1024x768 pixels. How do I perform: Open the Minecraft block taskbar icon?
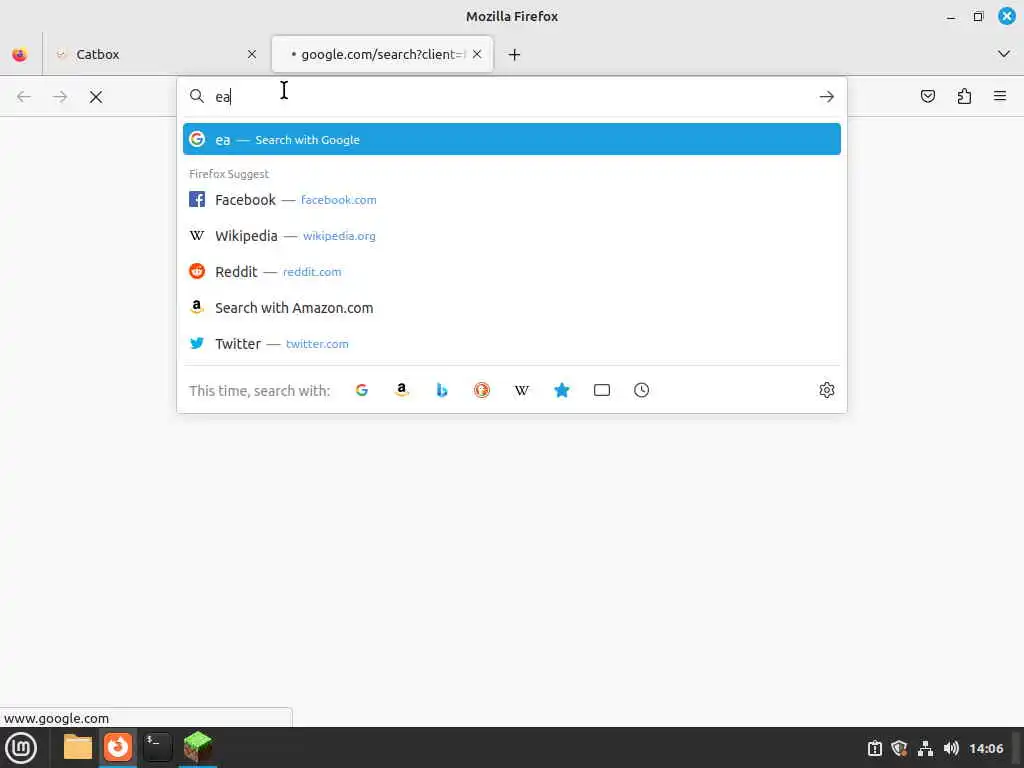coord(198,747)
